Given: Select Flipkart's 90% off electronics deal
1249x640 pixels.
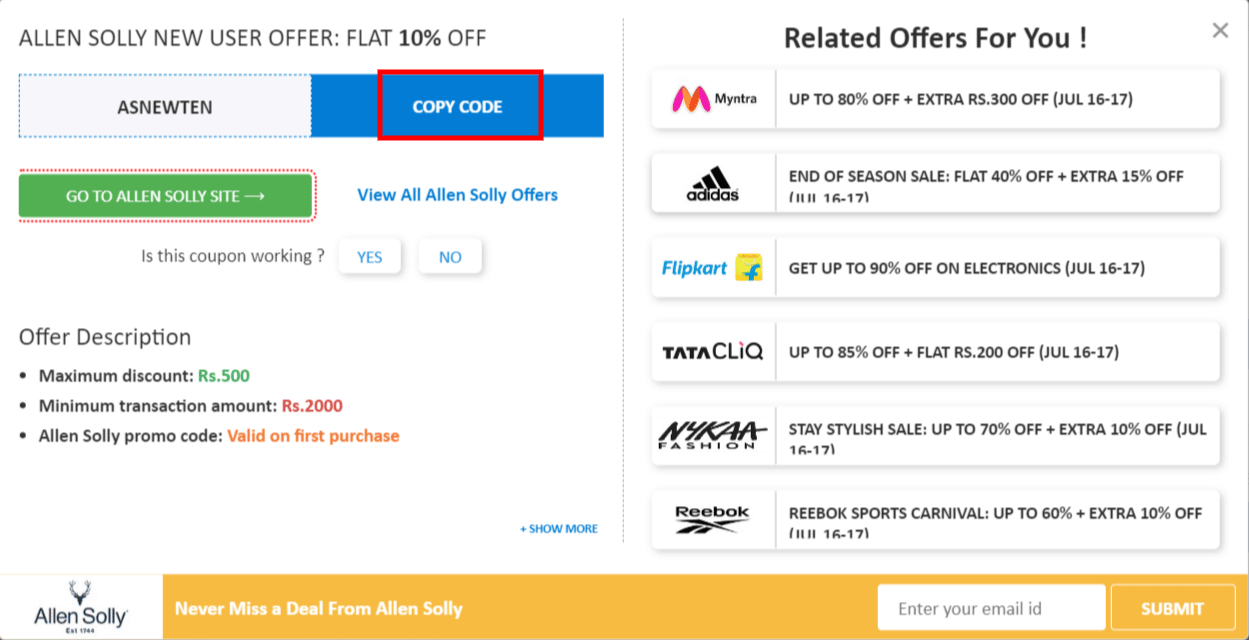Looking at the screenshot, I should coord(995,268).
